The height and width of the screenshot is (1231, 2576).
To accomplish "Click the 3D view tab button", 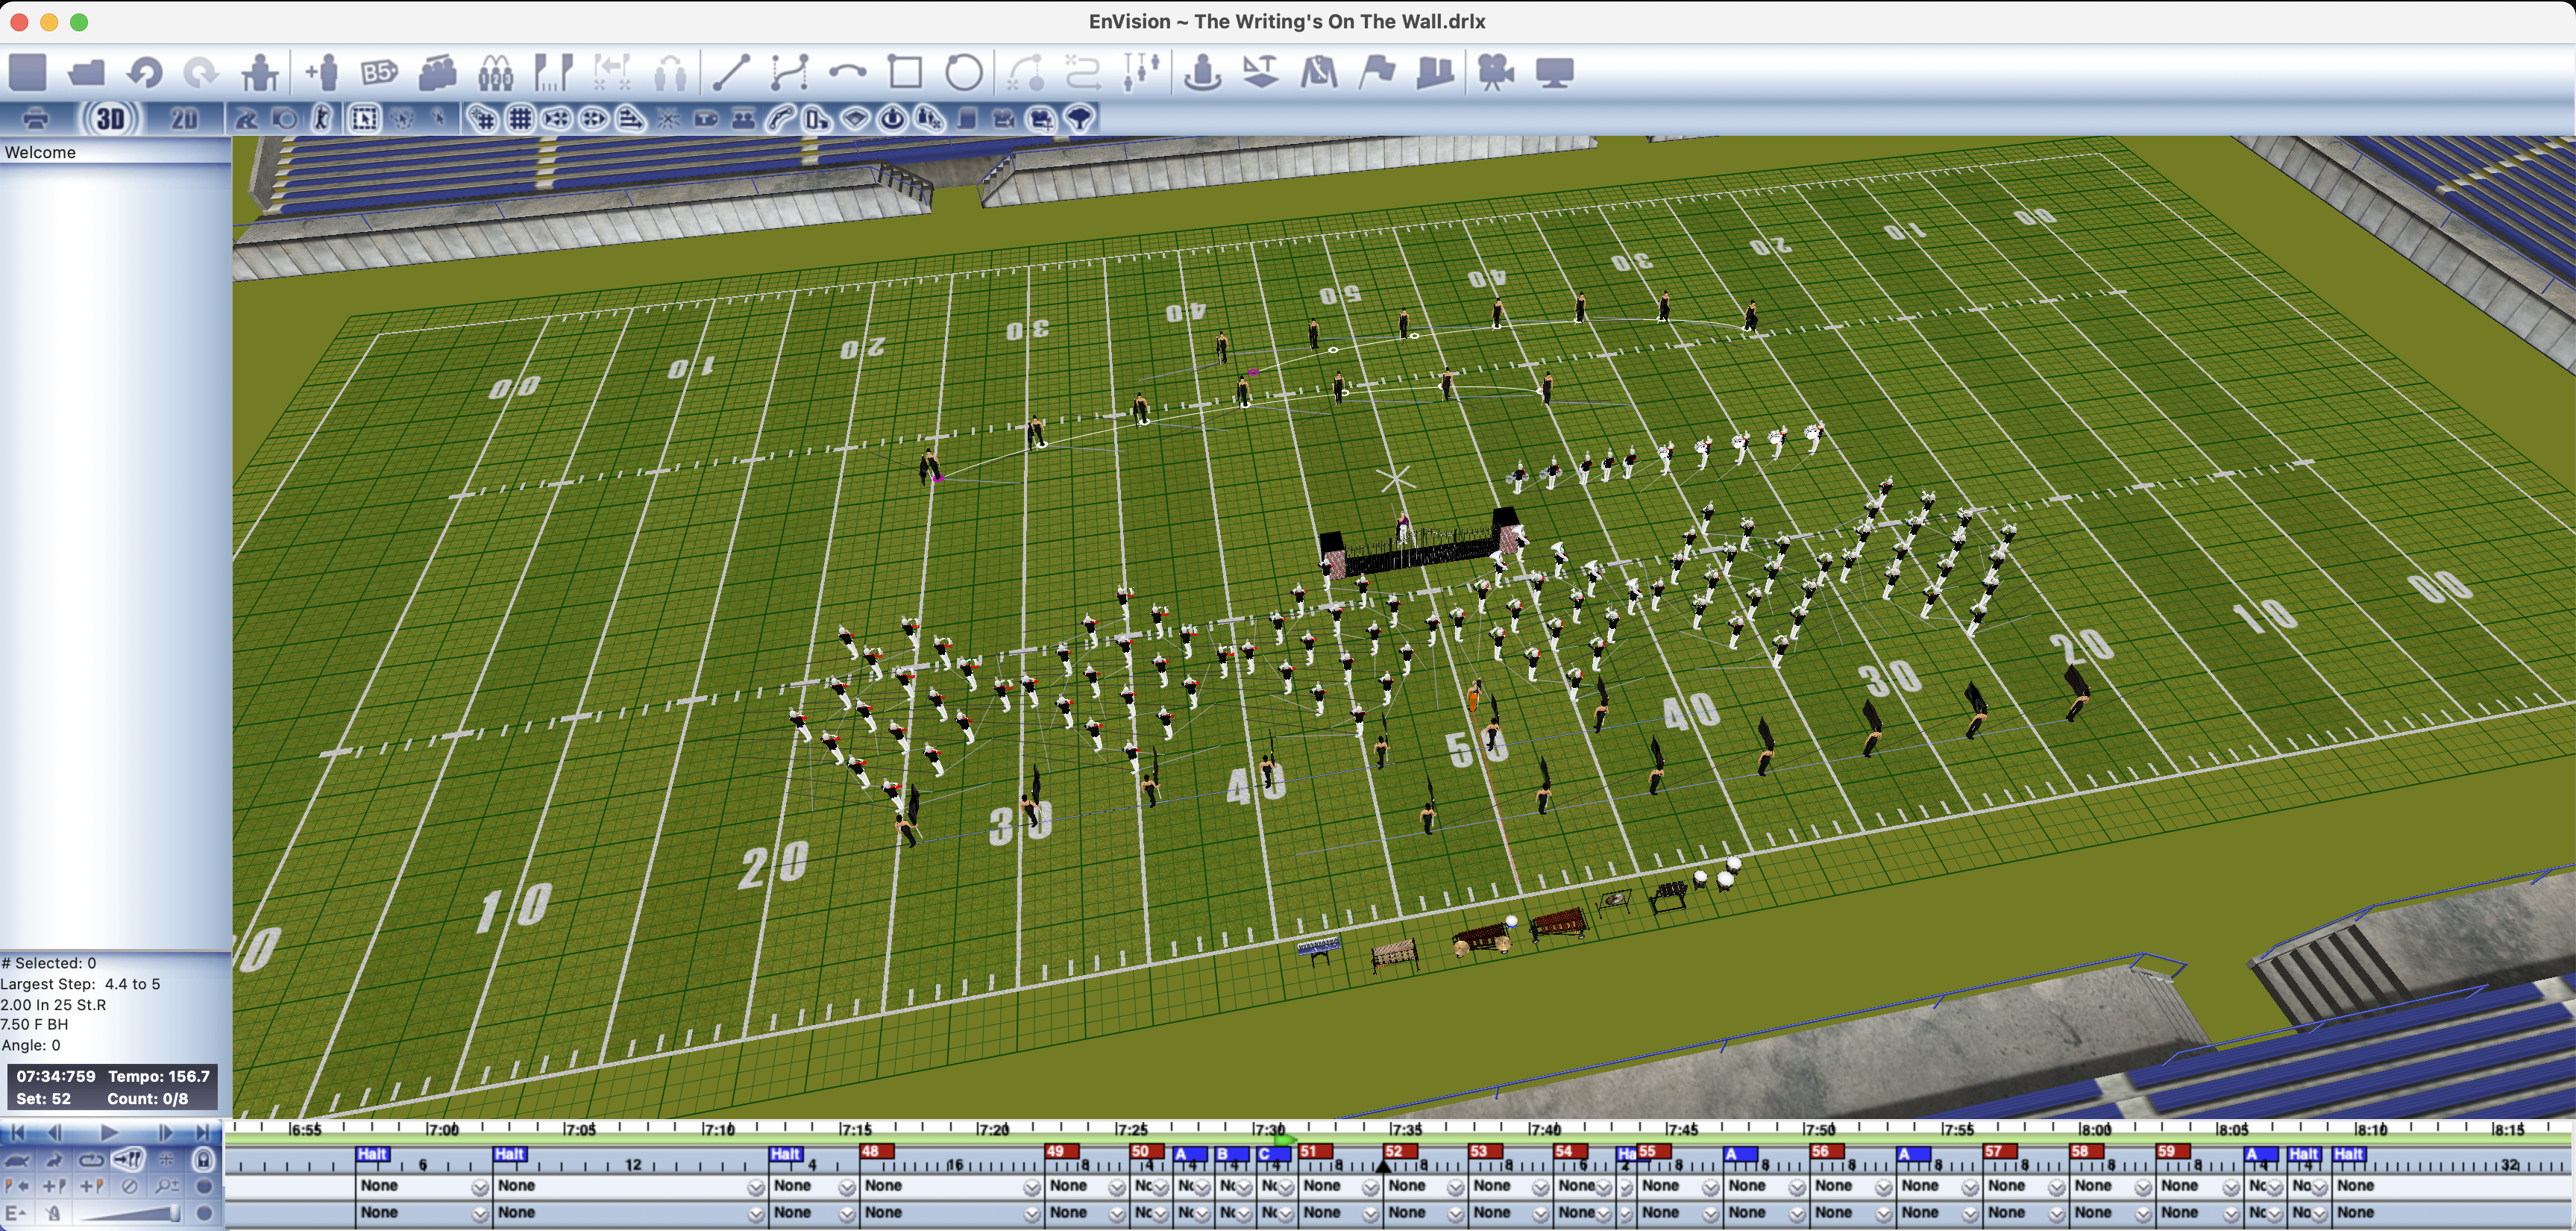I will point(110,119).
